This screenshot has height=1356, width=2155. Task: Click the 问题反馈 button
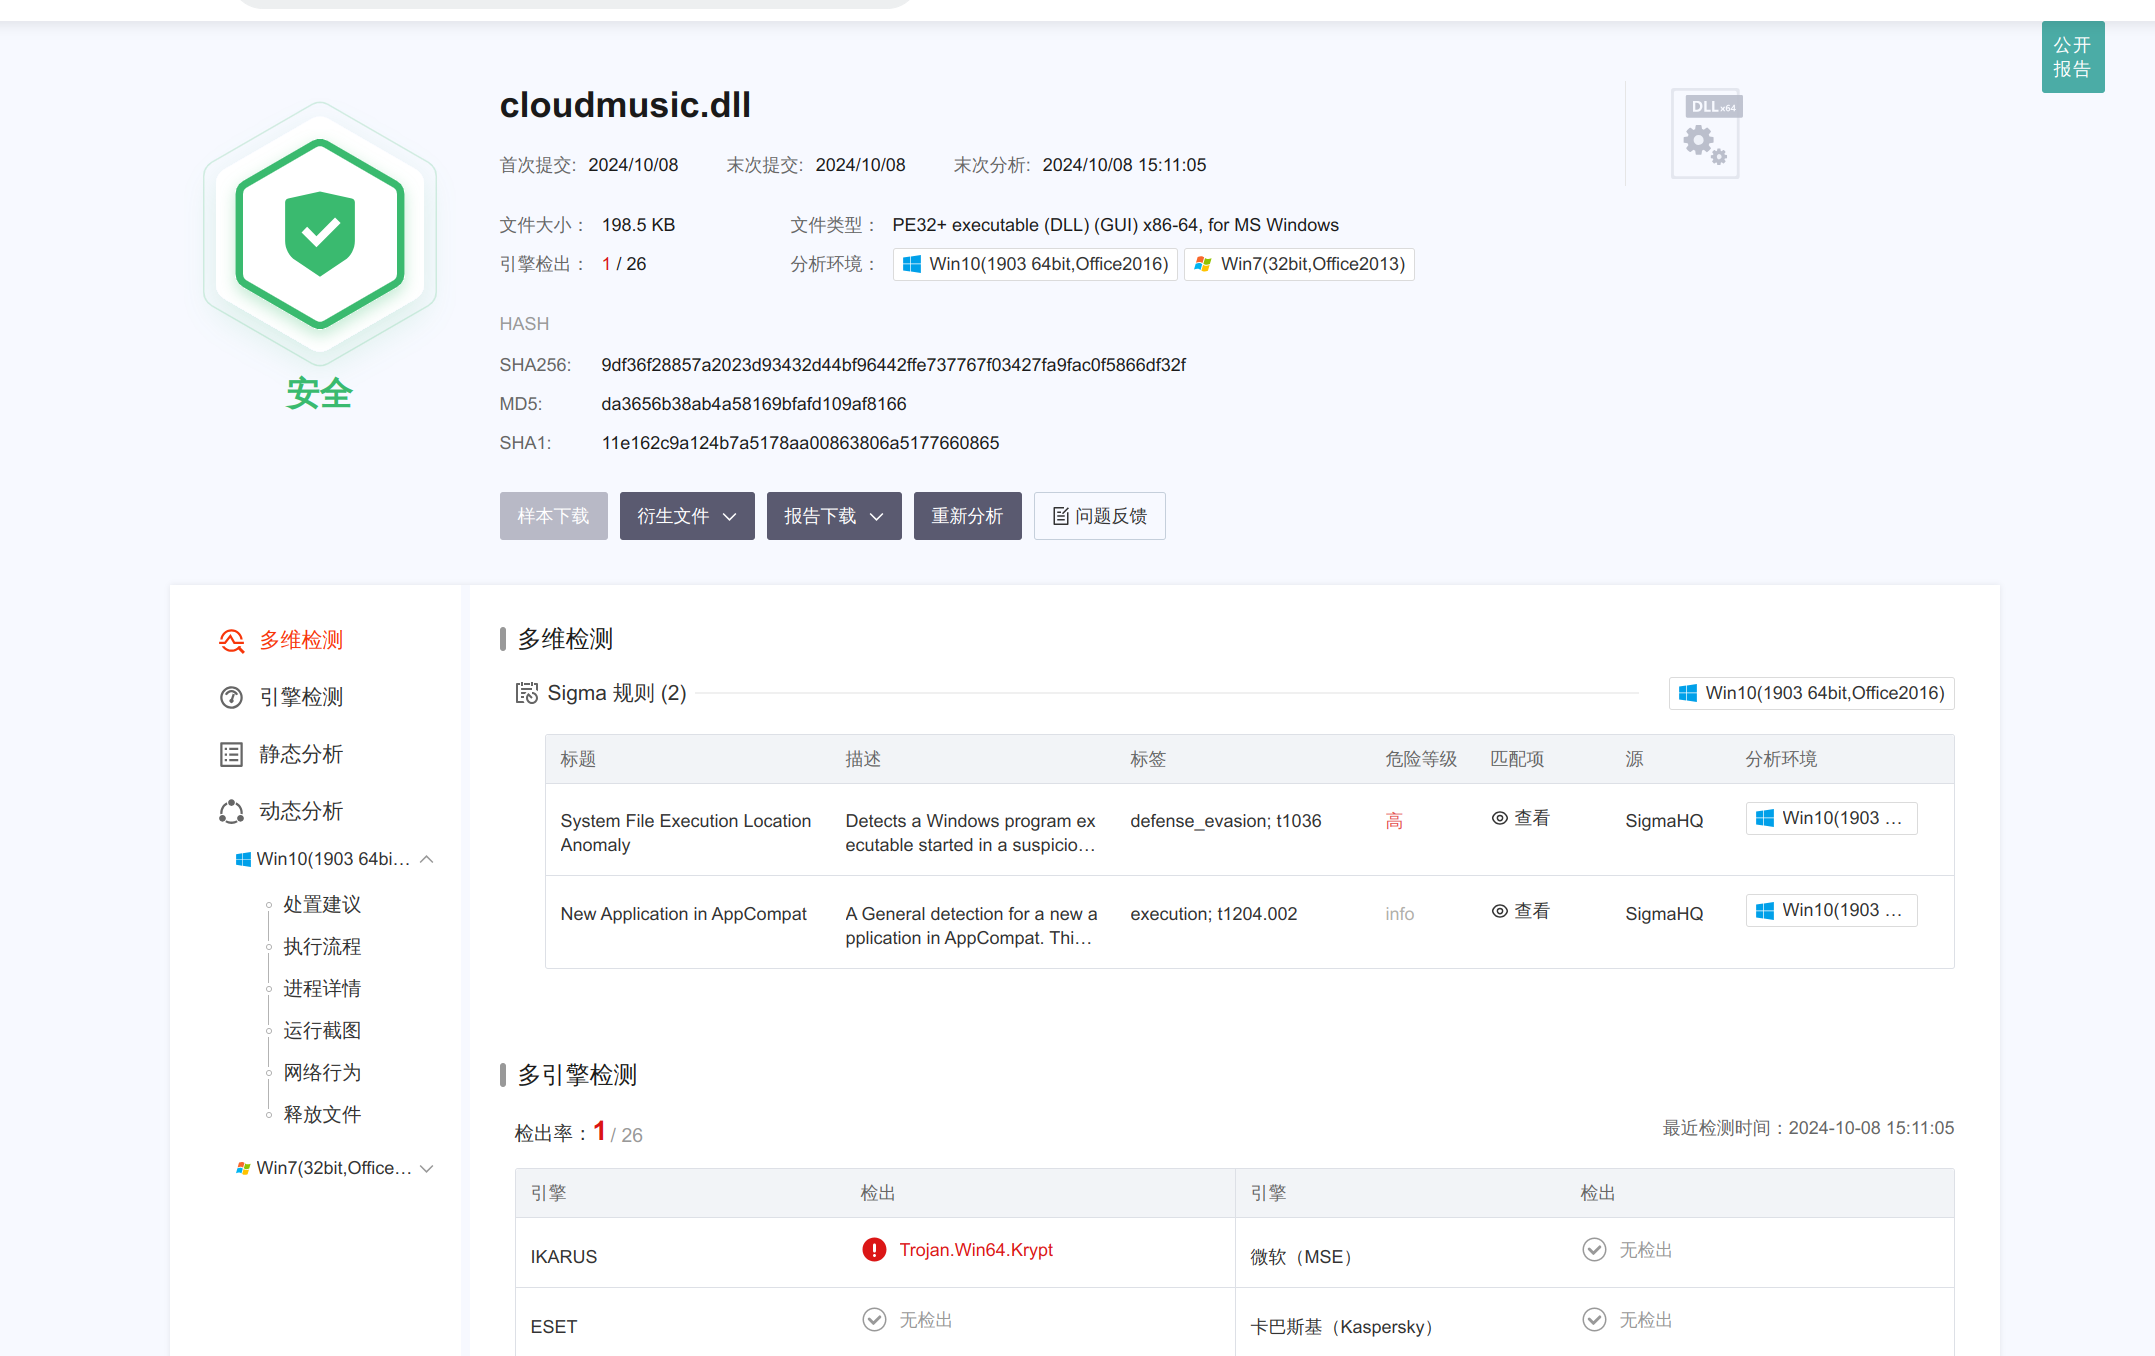tap(1099, 516)
